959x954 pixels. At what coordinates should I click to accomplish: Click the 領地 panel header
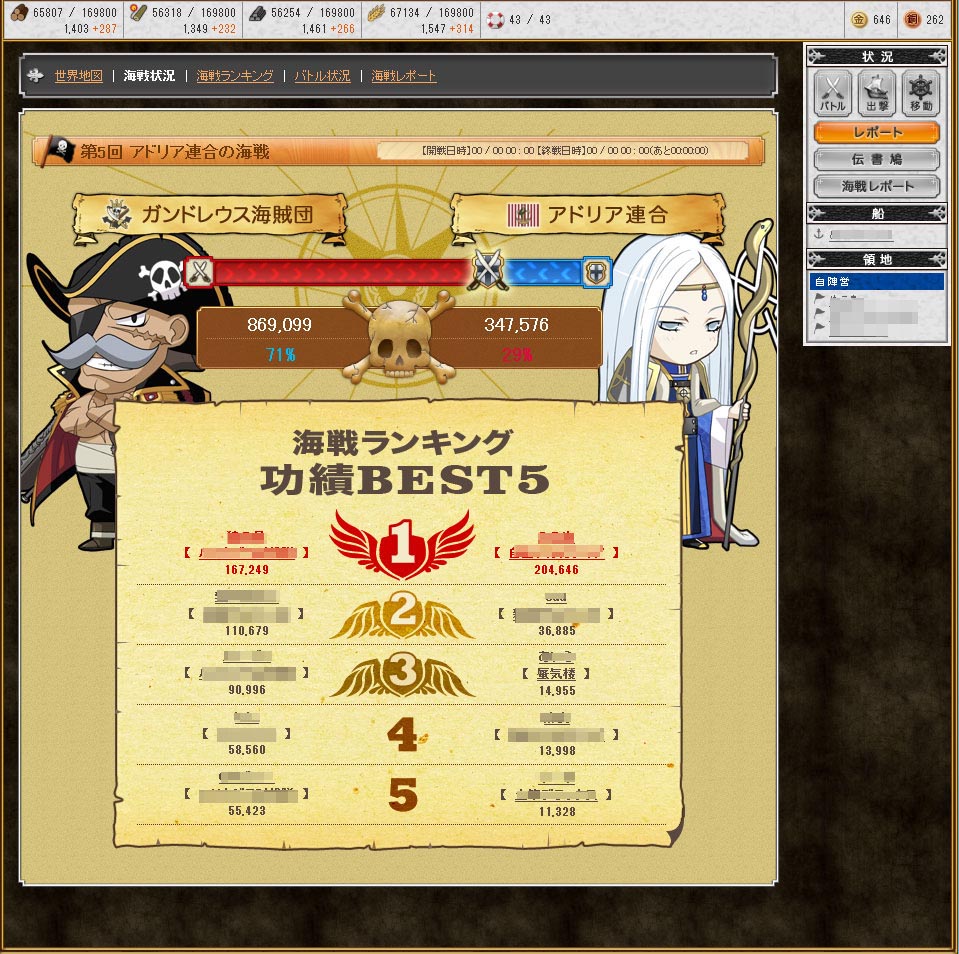tap(876, 259)
